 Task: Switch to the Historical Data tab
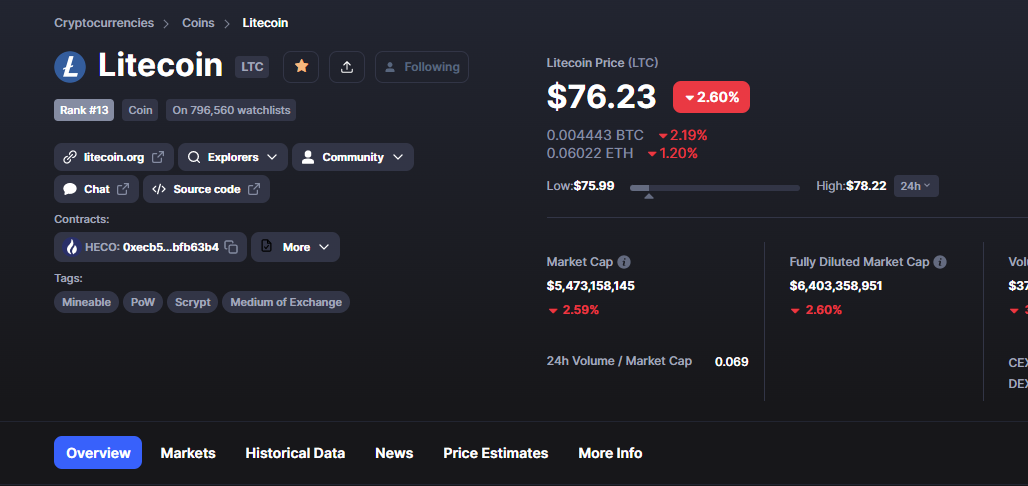pyautogui.click(x=295, y=453)
